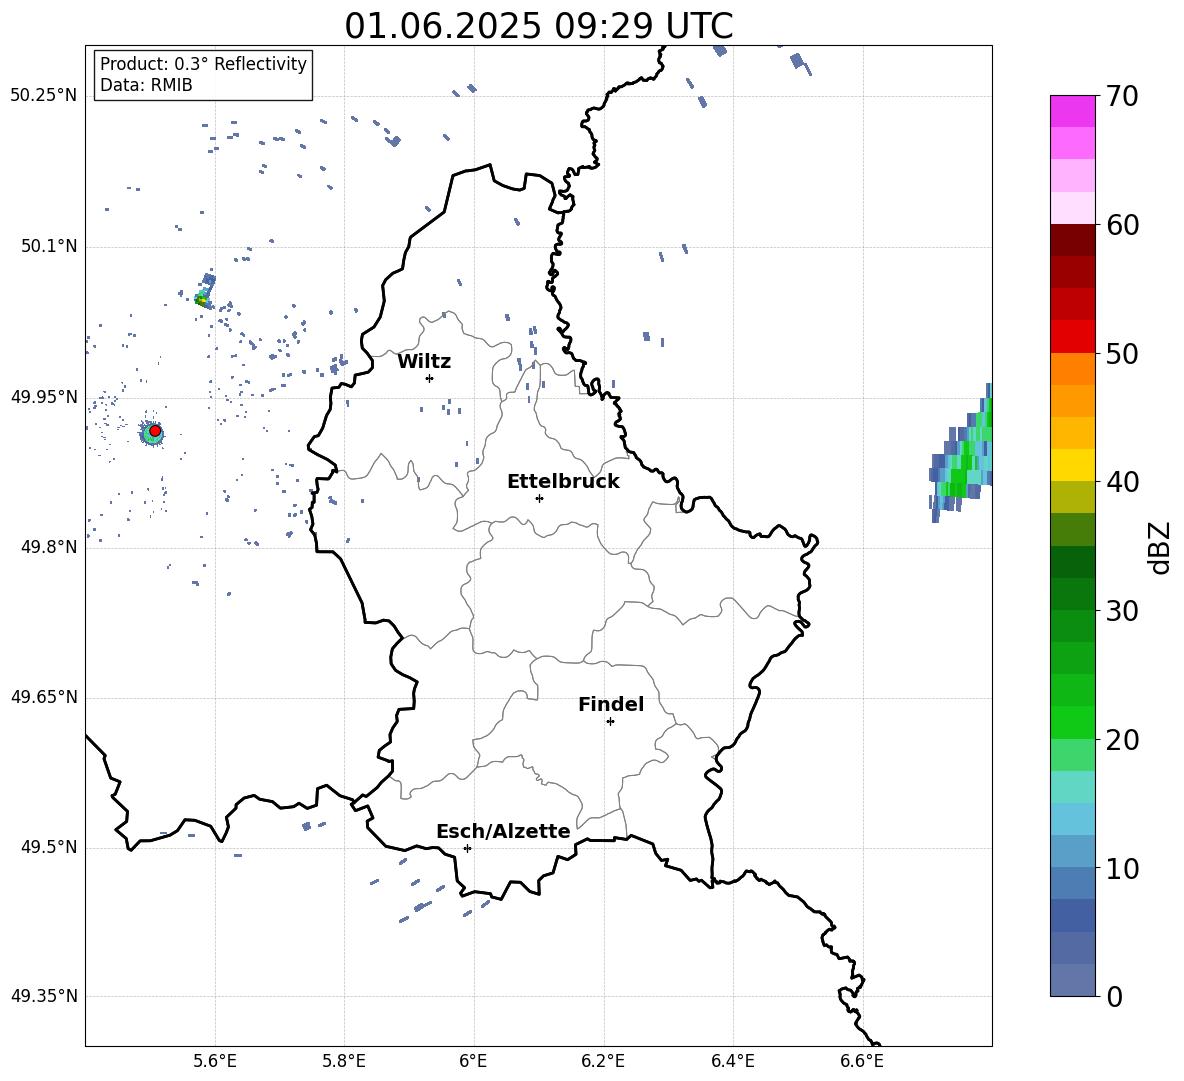Click the Ettelbruck city label
The image size is (1184, 1081).
point(563,482)
